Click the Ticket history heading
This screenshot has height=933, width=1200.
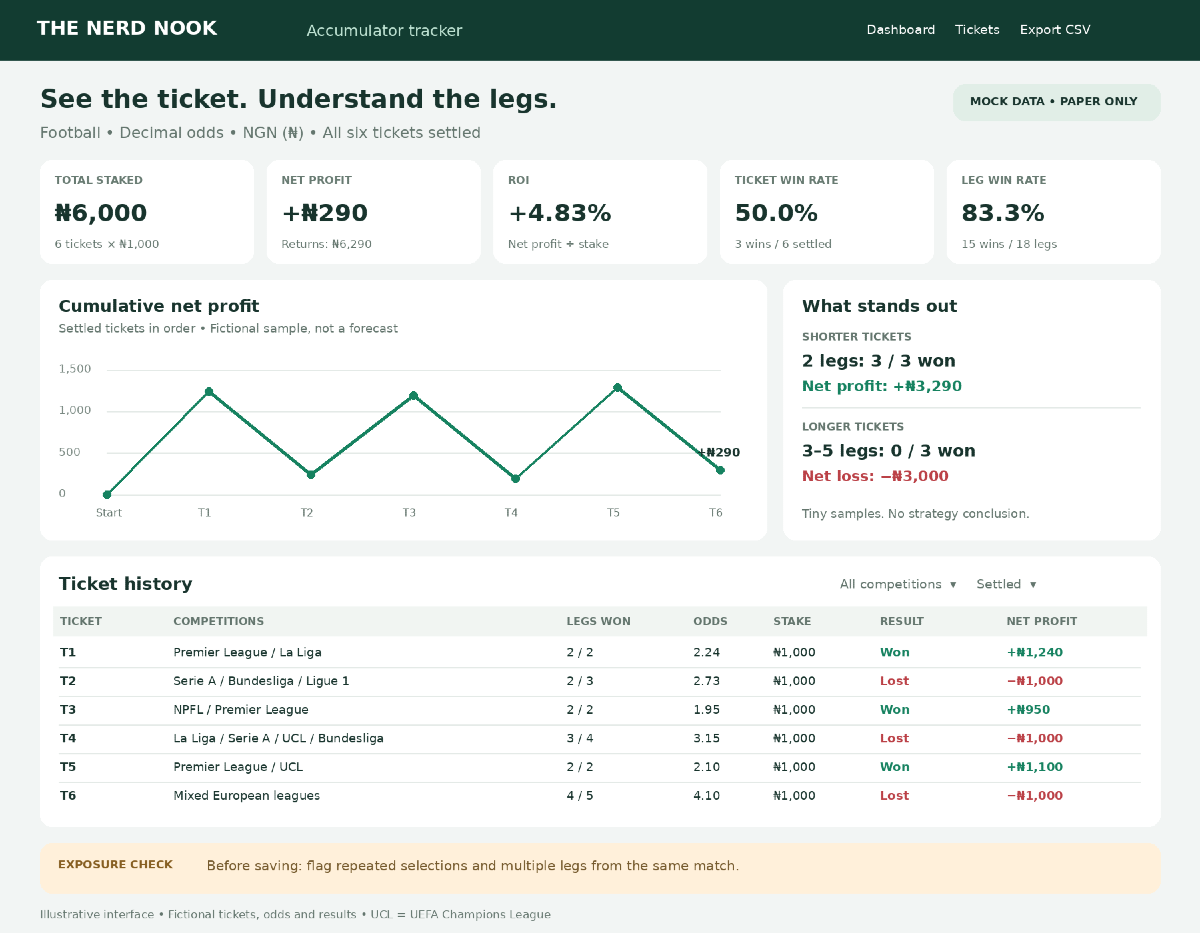pyautogui.click(x=126, y=584)
